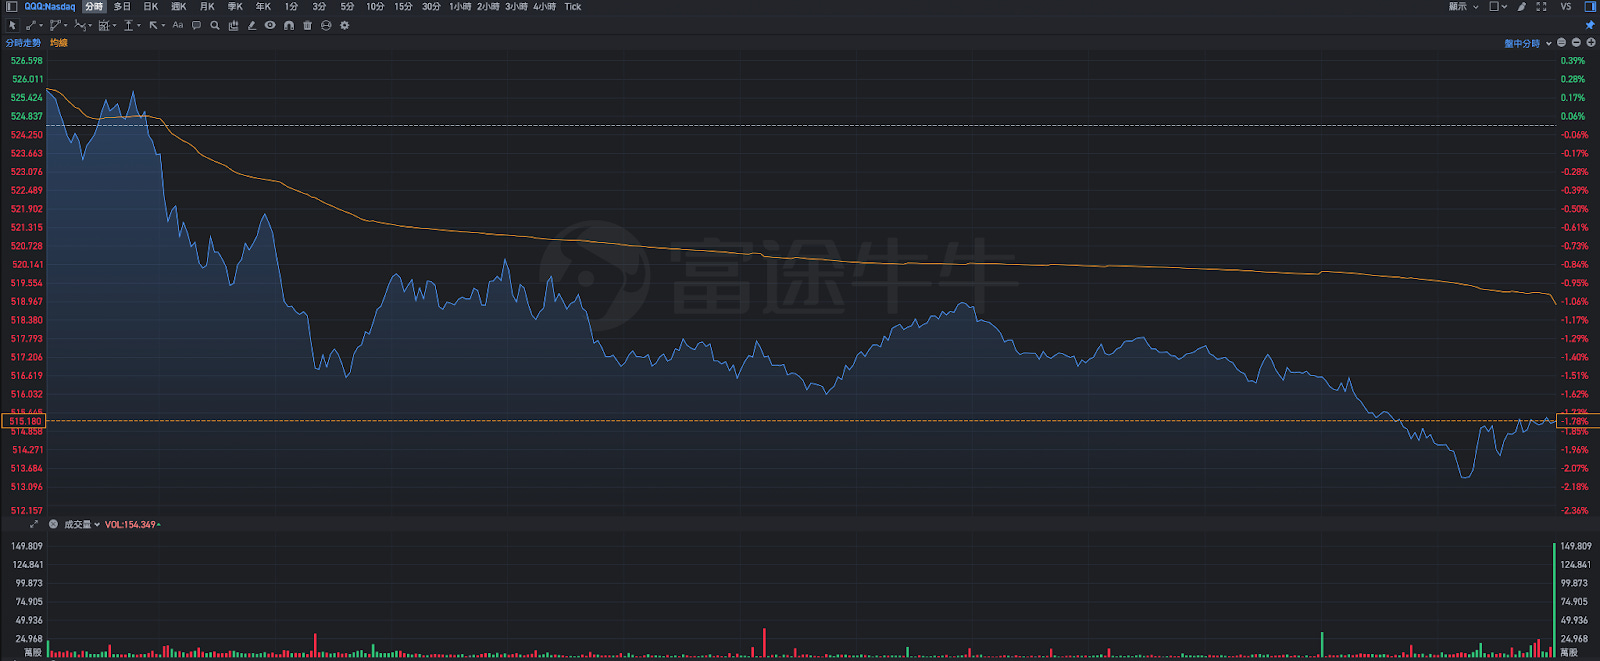Select the 3小時 interval
Viewport: 1600px width, 661px height.
coord(516,6)
